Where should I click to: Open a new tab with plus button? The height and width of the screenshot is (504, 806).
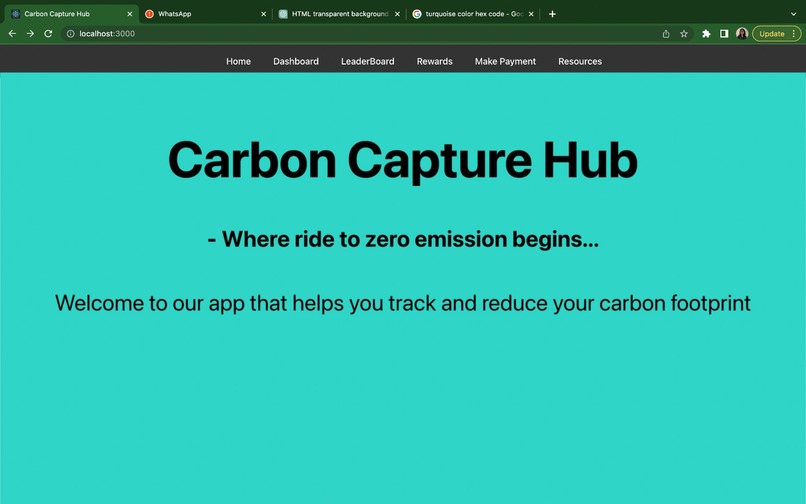[x=552, y=14]
